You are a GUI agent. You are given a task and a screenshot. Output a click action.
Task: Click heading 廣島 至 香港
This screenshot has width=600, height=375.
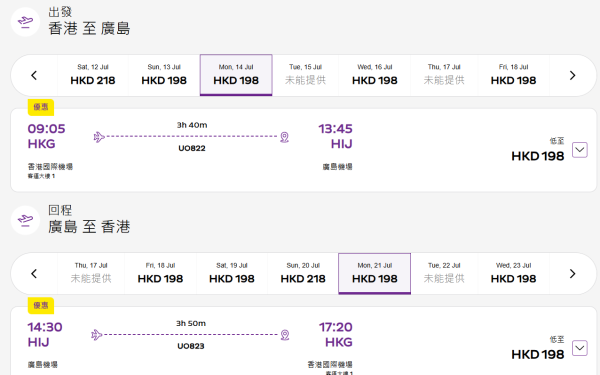click(x=89, y=227)
